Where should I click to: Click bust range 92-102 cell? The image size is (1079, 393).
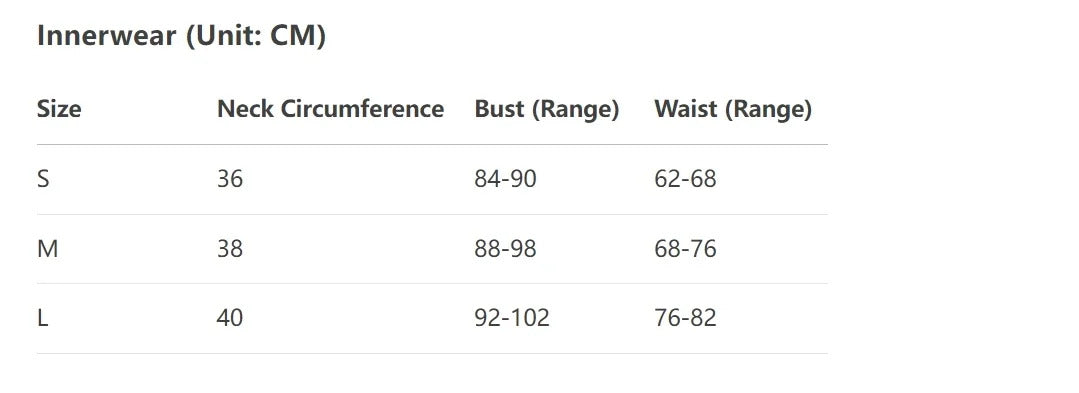coord(512,318)
